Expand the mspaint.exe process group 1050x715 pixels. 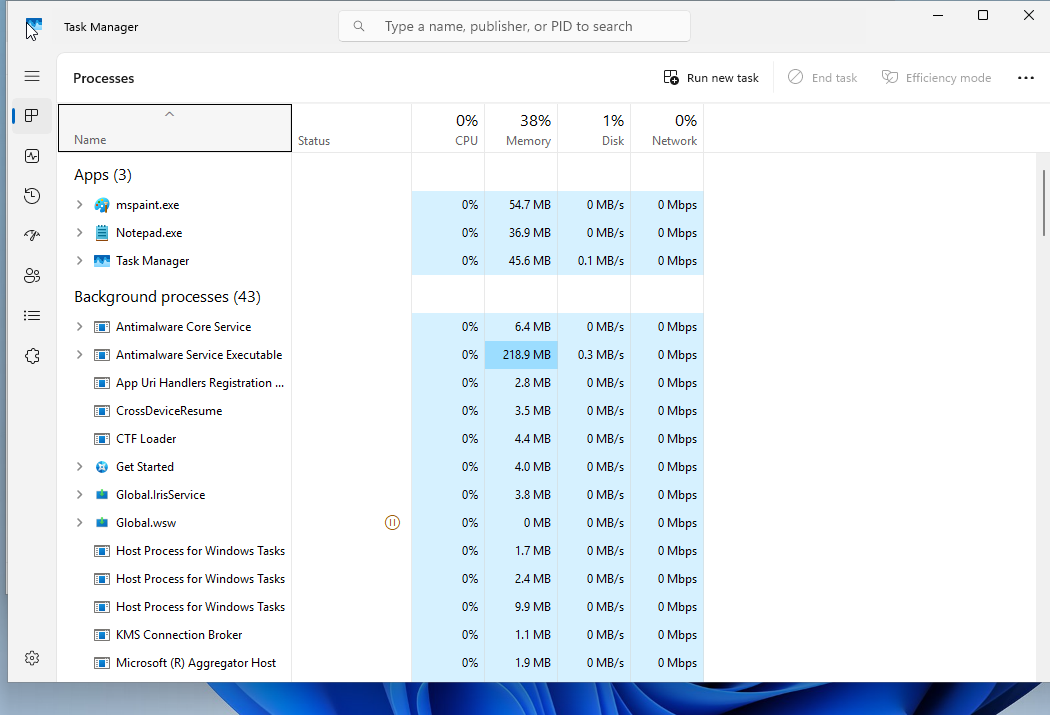(x=79, y=205)
